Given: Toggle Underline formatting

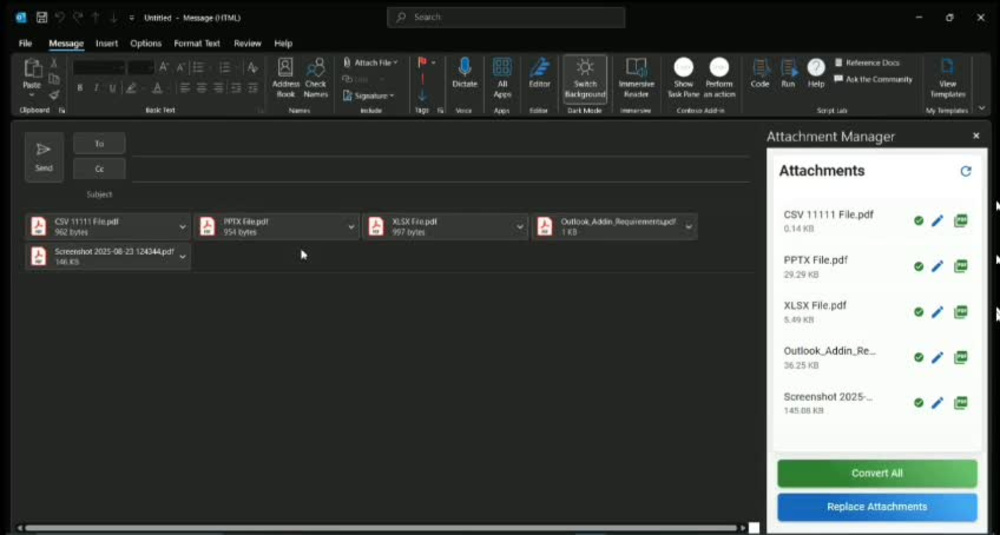Looking at the screenshot, I should pos(112,88).
